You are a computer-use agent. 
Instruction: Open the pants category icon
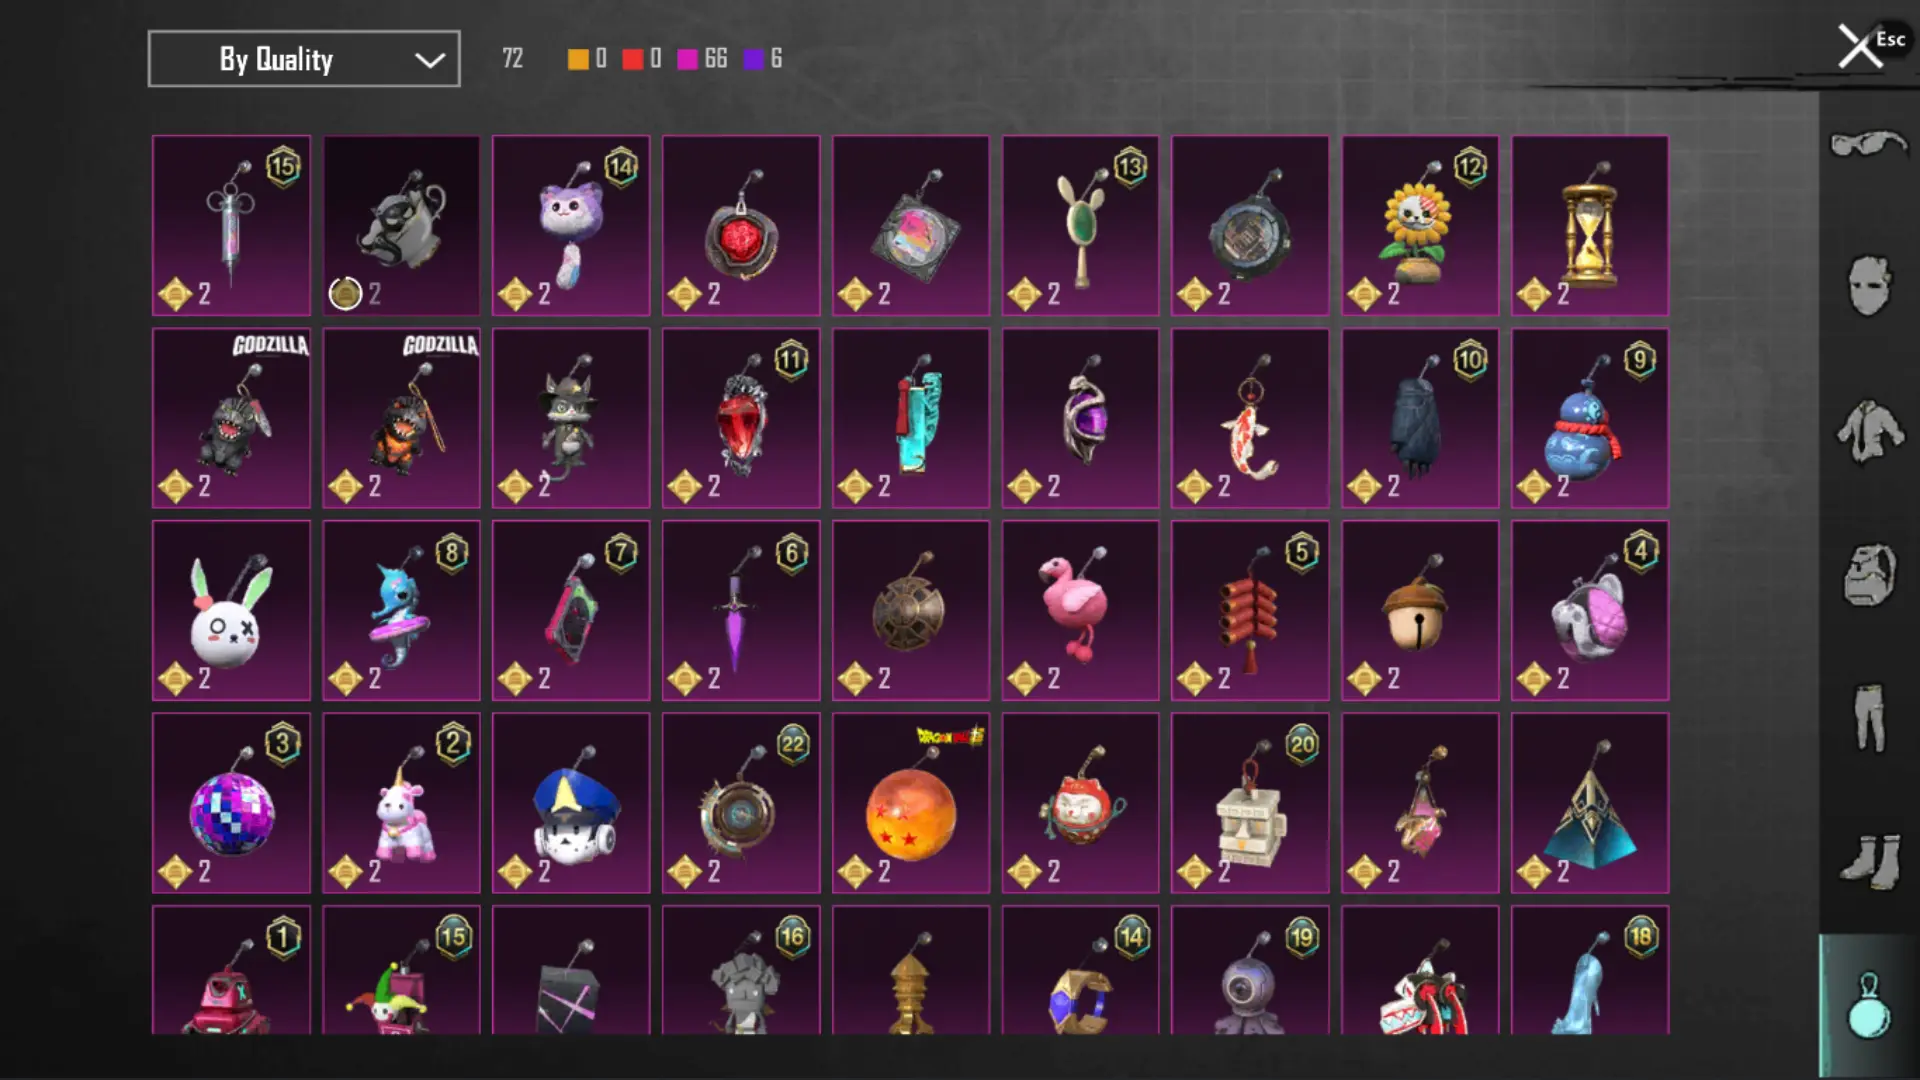point(1869,717)
